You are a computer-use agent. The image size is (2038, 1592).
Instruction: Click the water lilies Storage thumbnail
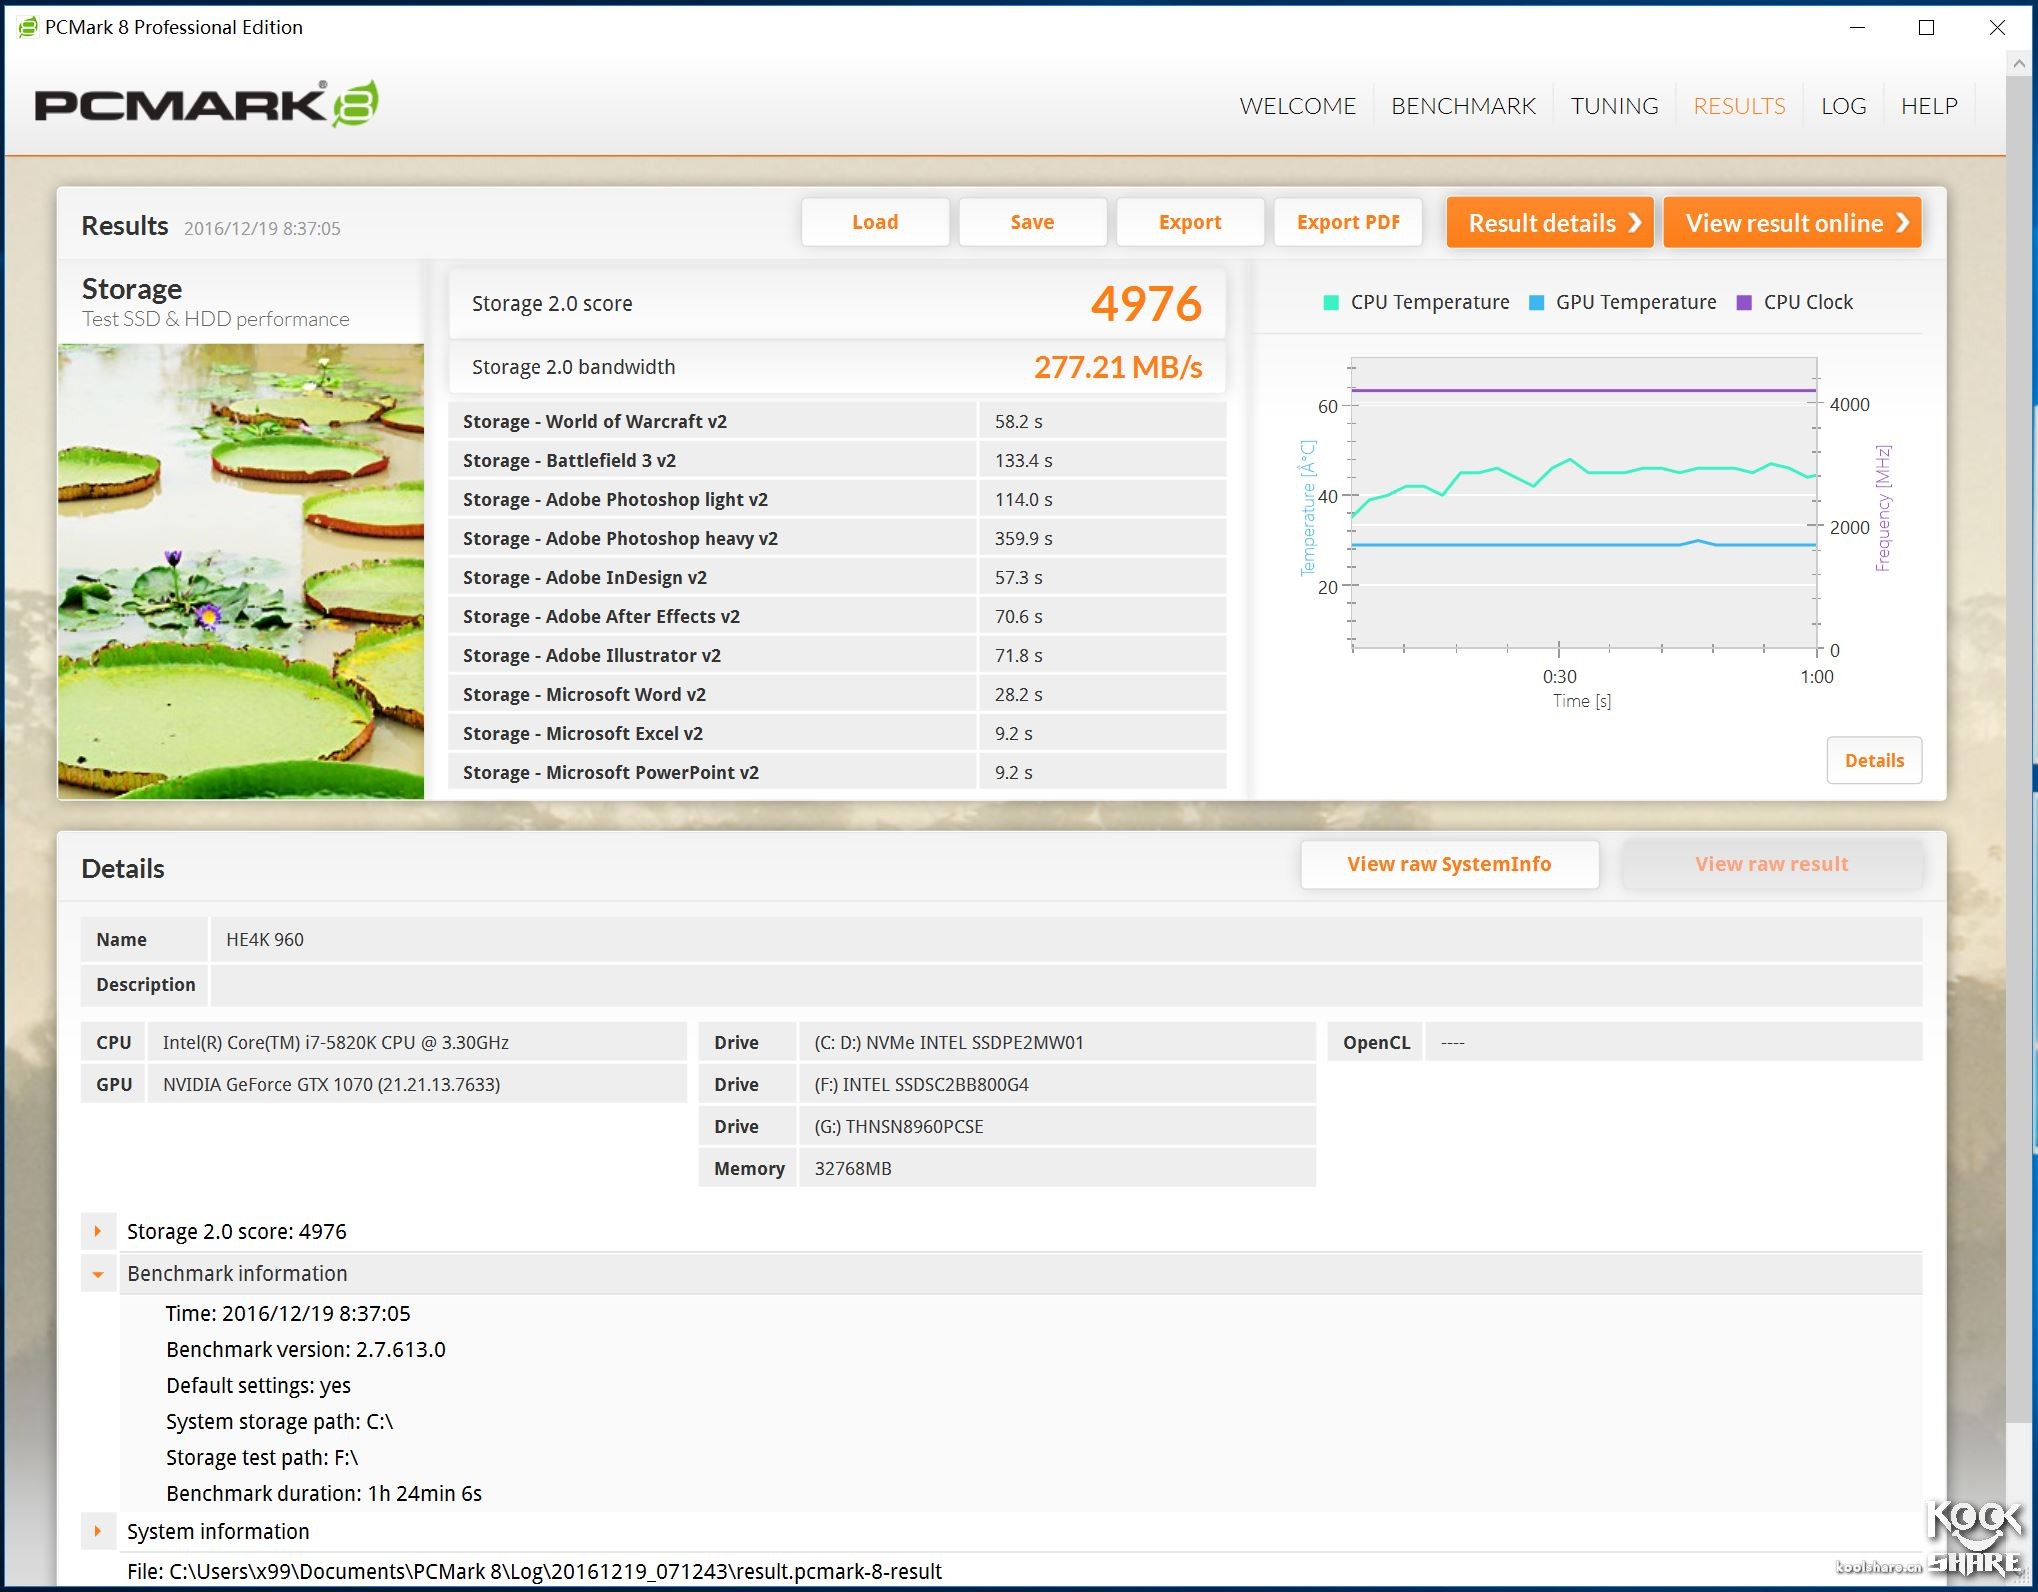pos(241,571)
